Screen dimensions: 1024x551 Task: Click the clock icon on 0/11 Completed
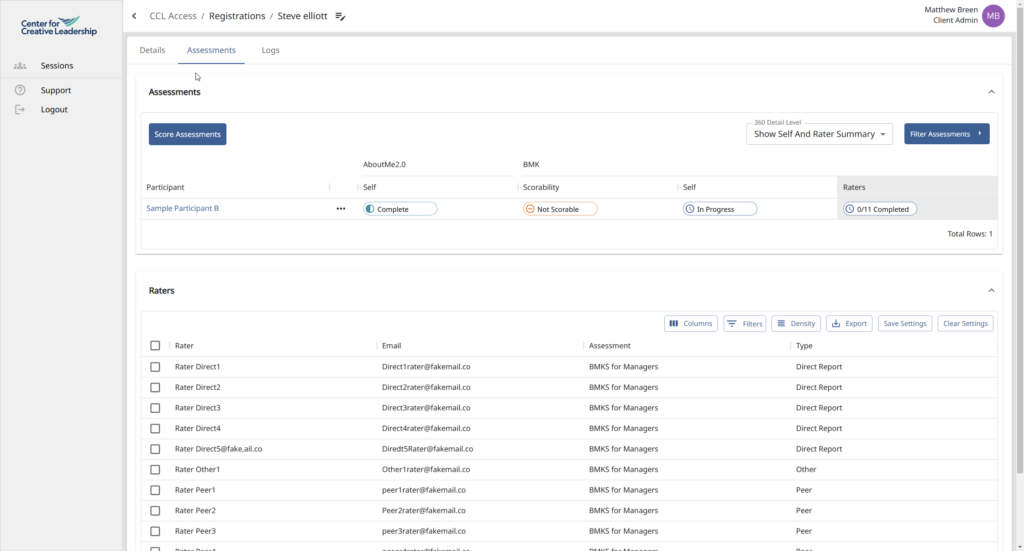coord(850,209)
